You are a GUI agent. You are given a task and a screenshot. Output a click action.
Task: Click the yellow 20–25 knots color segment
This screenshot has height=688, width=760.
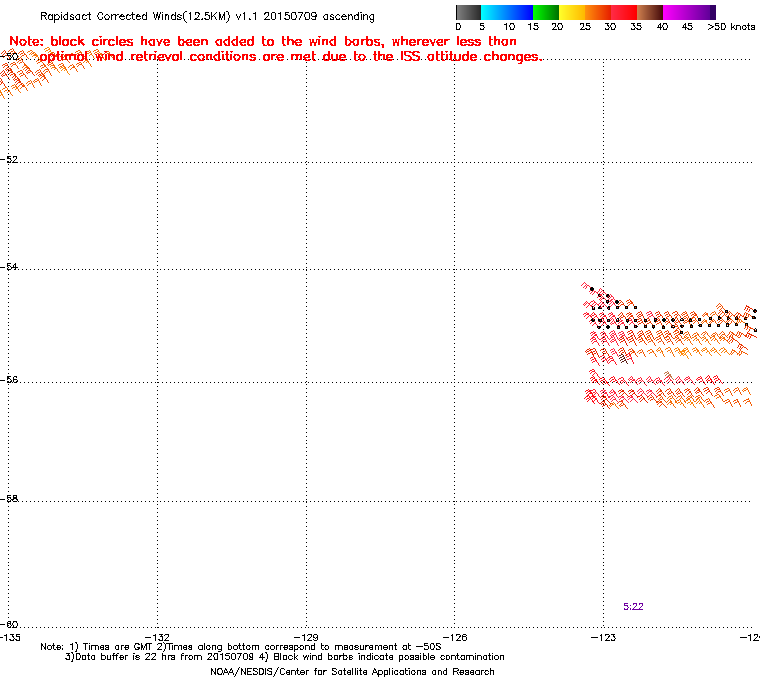[572, 12]
